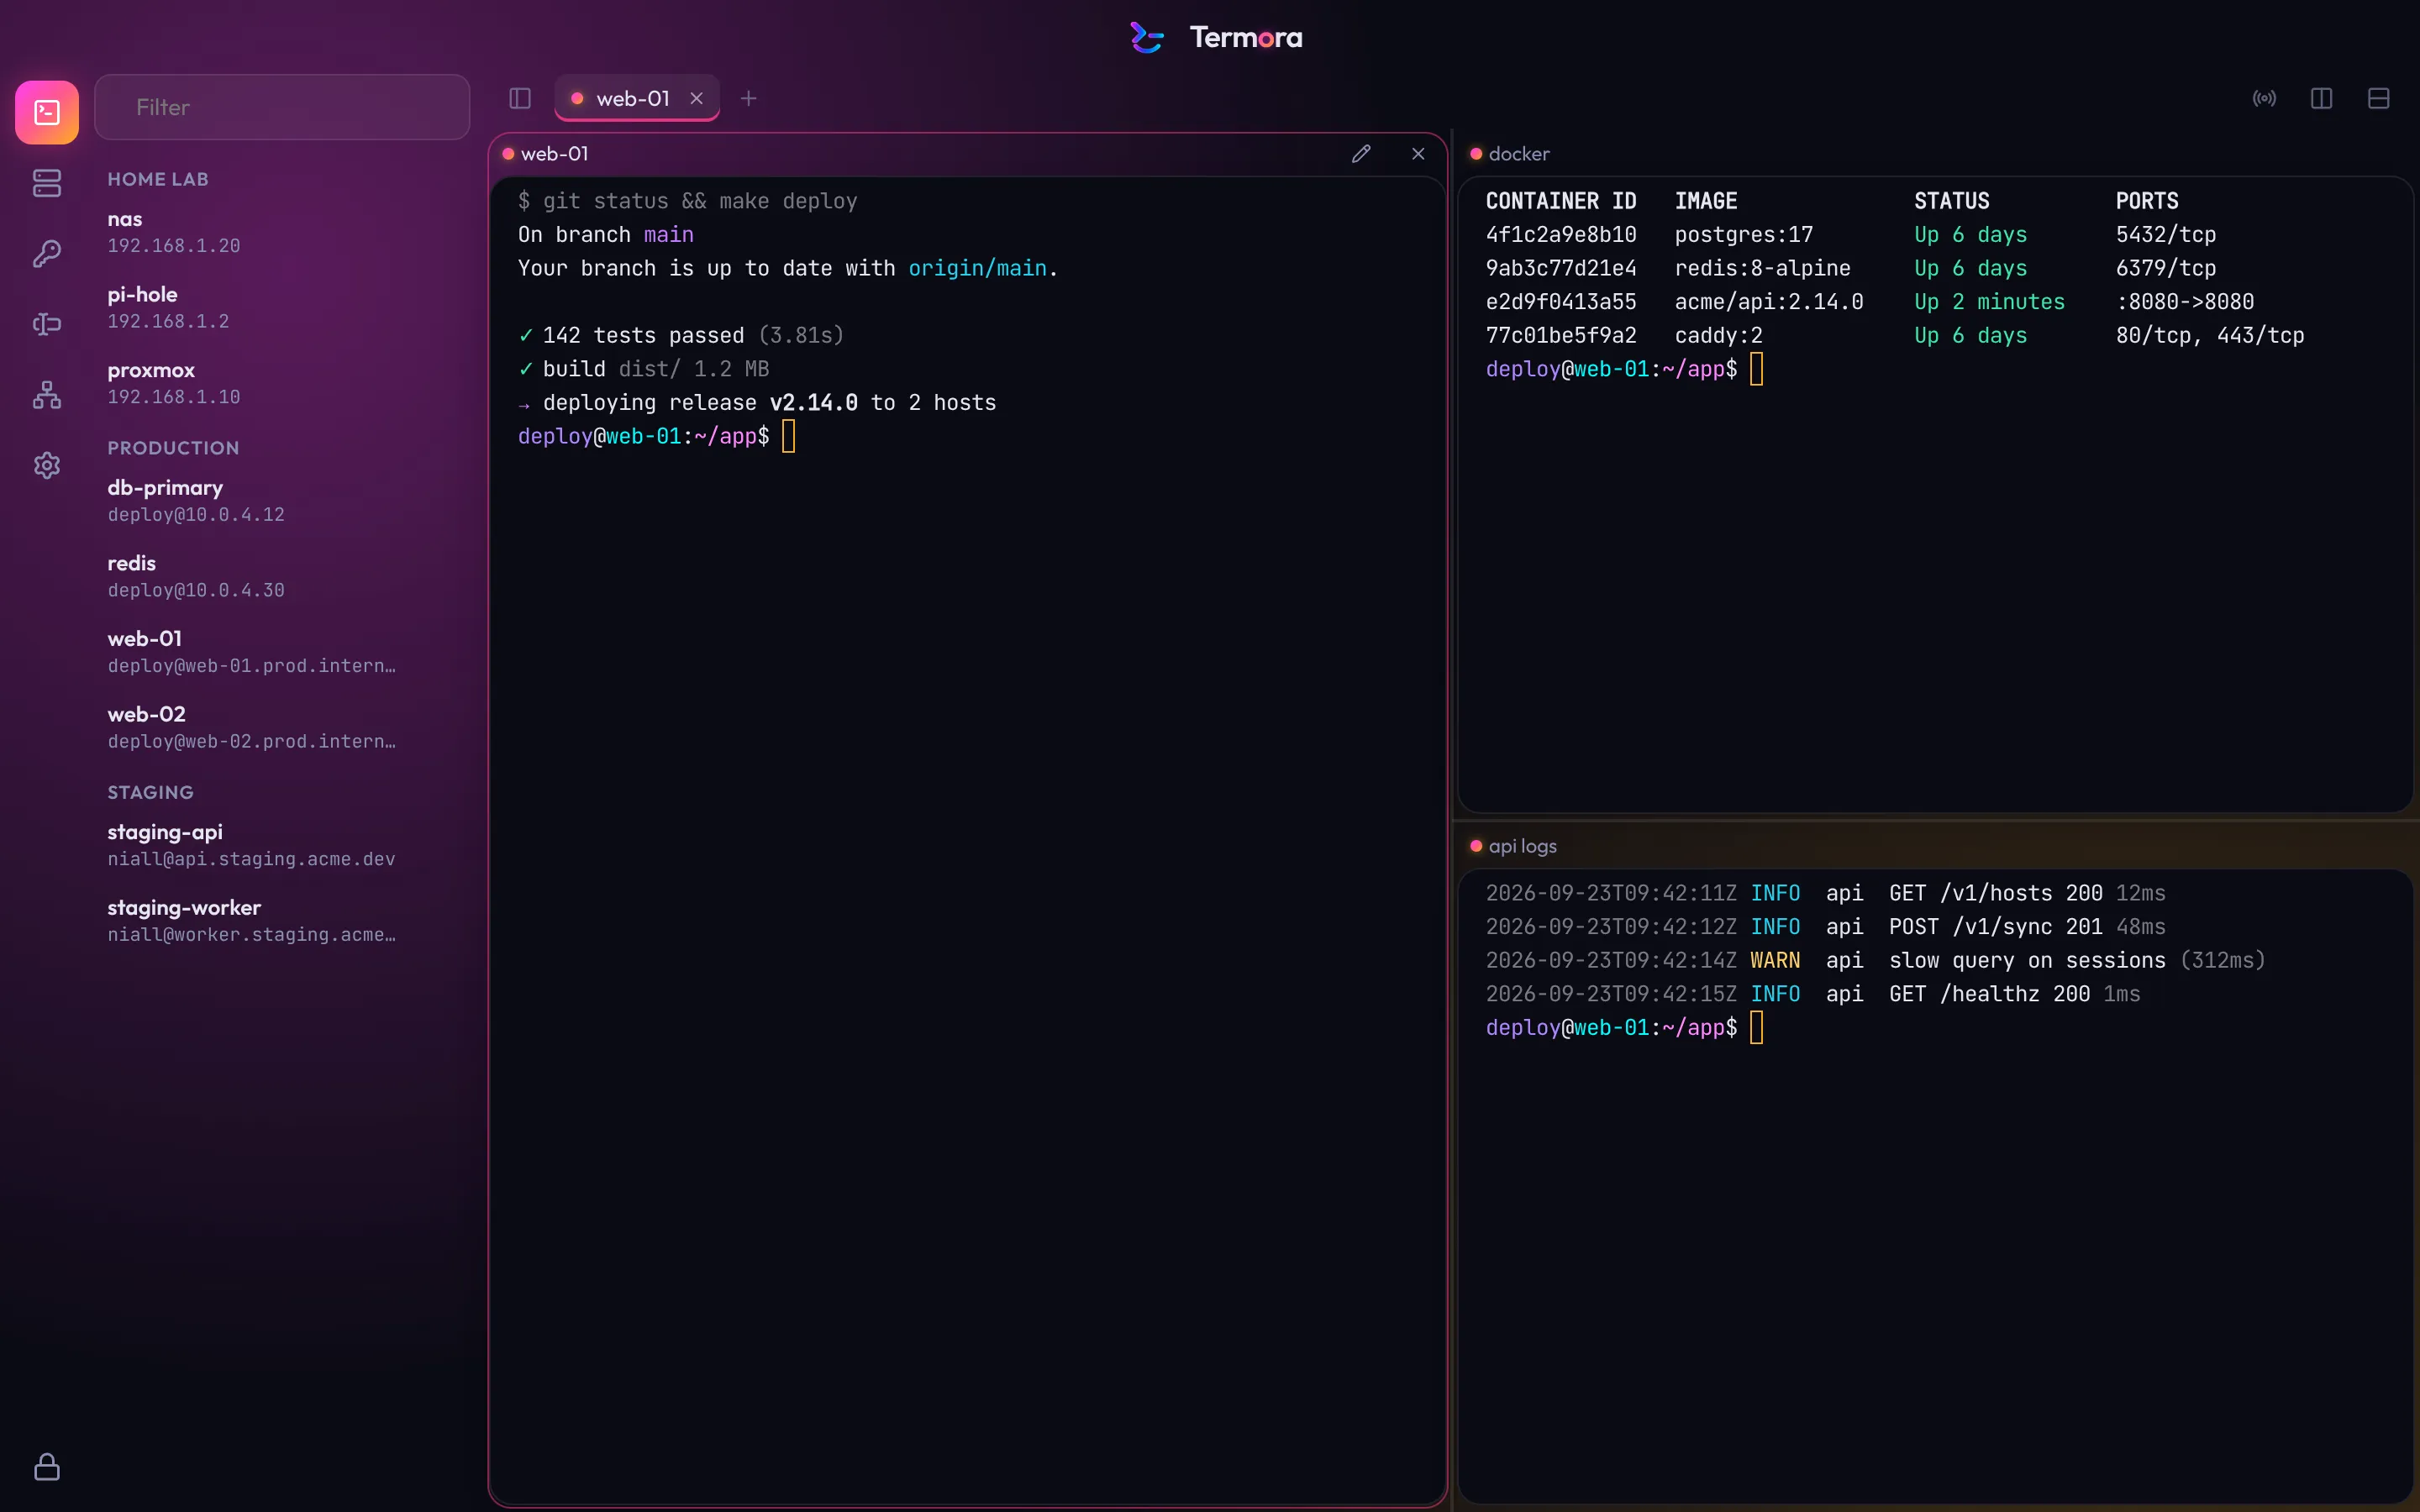Click 'GET /healthz 200' log line
Image resolution: width=2420 pixels, height=1512 pixels.
coord(1989,994)
